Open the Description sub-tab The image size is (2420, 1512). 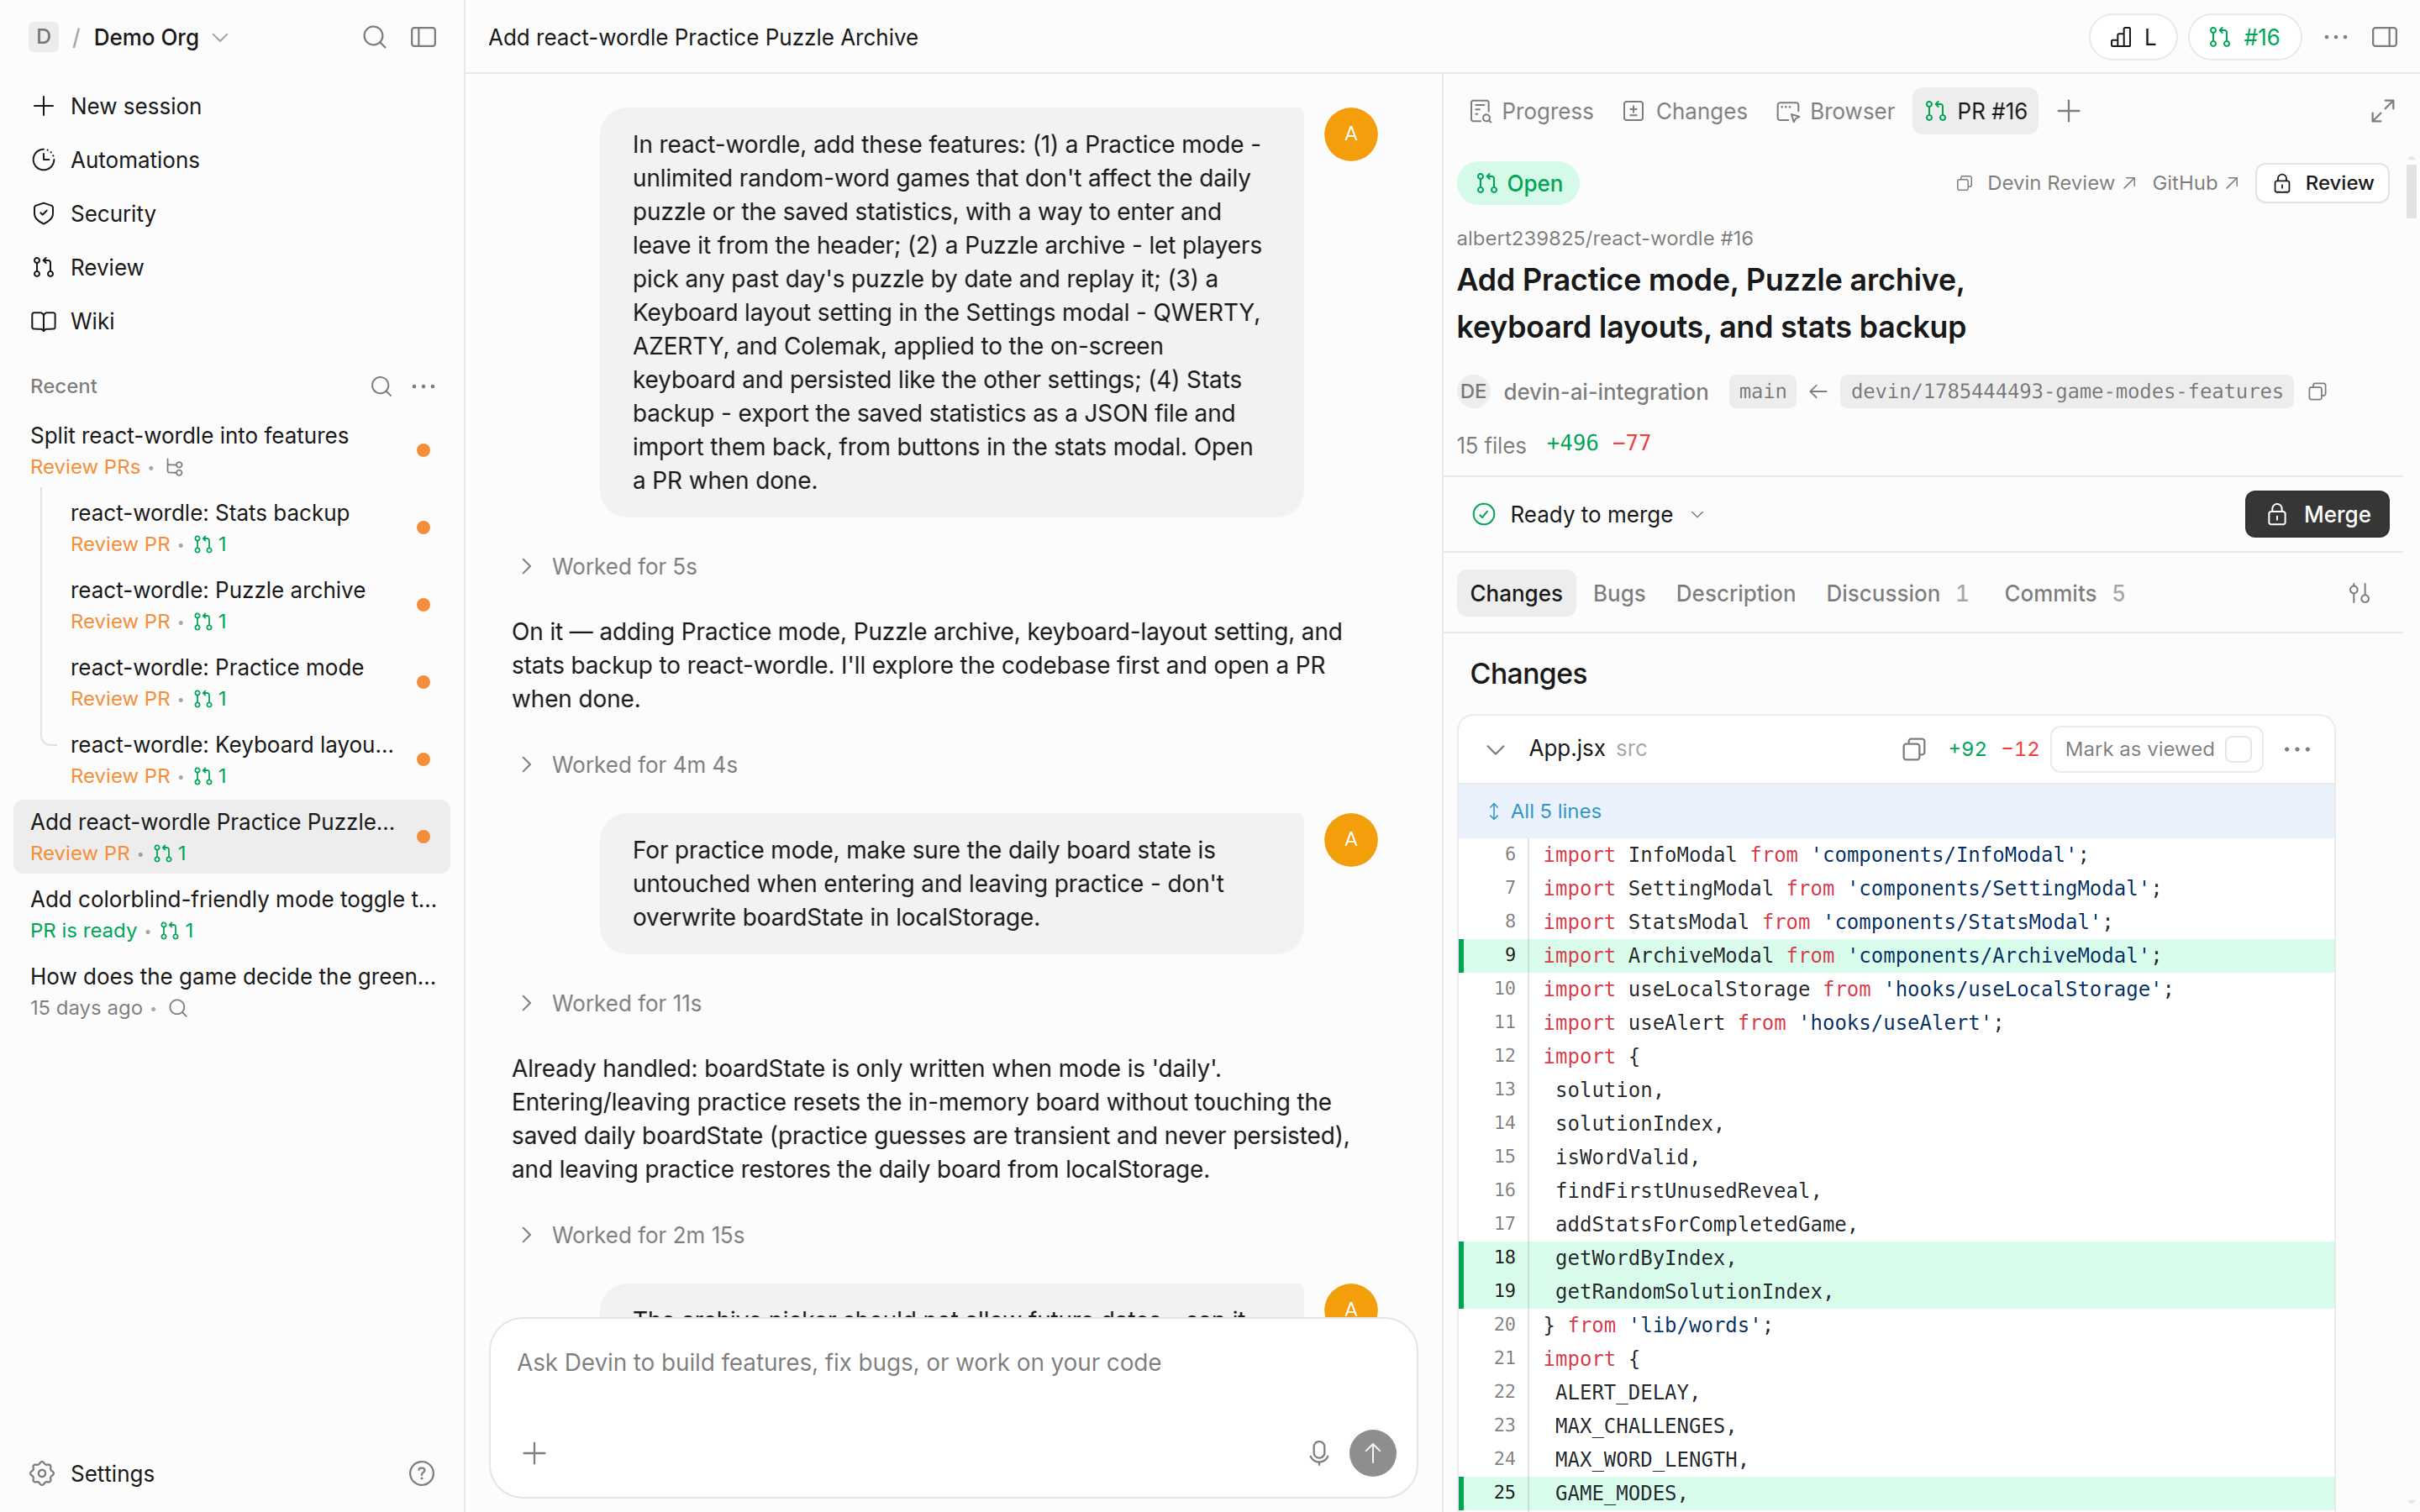click(1735, 593)
